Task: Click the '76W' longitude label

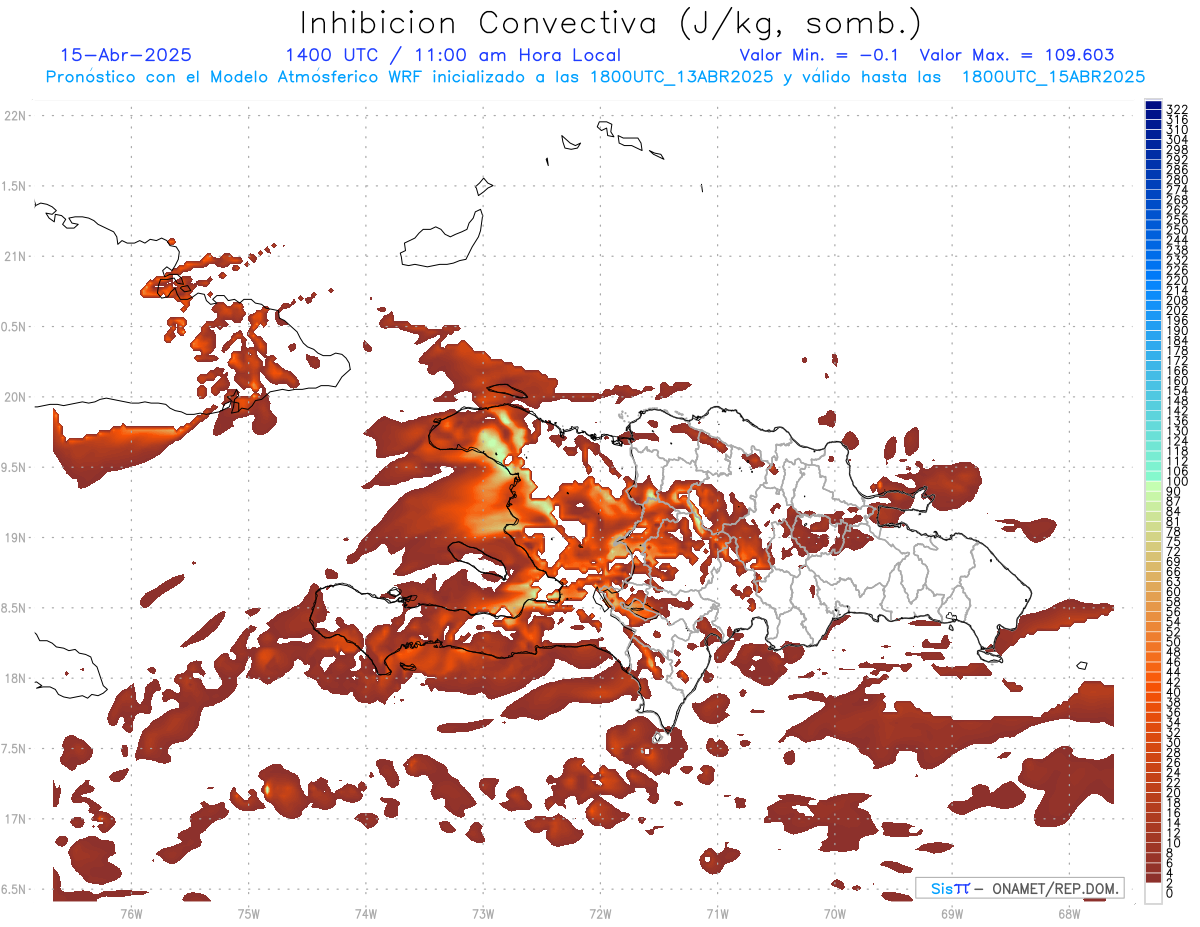Action: [131, 913]
